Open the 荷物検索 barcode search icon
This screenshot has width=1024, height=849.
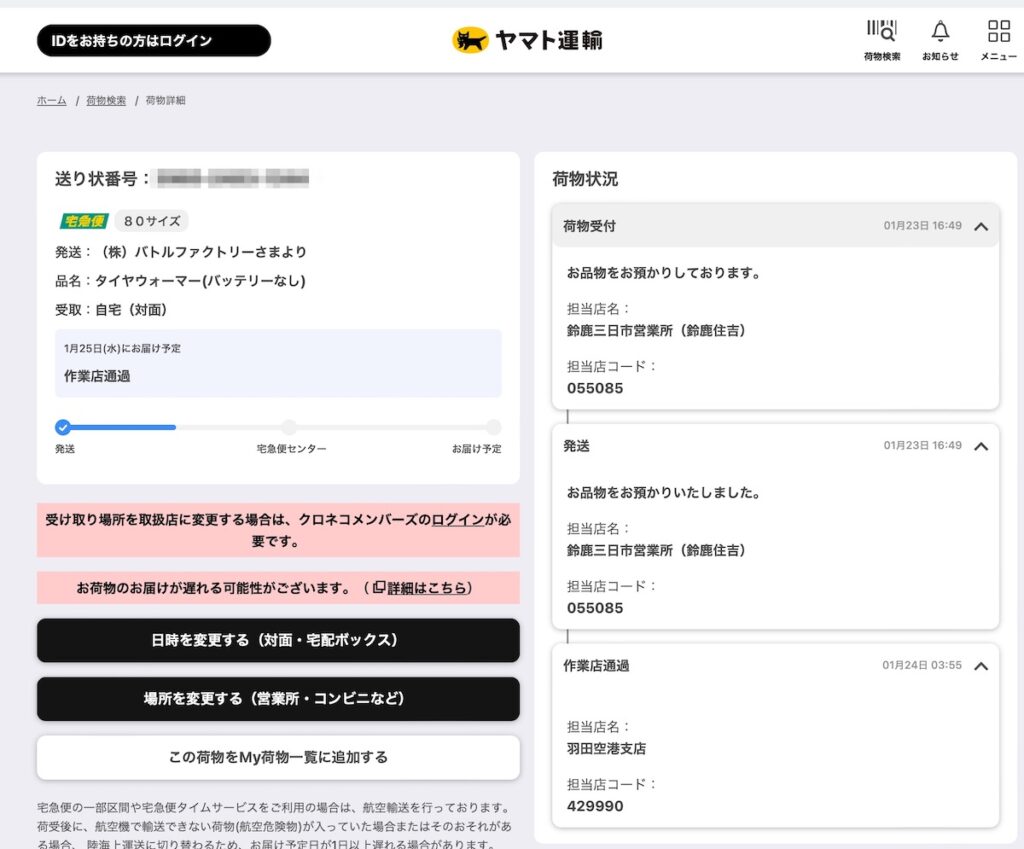[x=881, y=31]
